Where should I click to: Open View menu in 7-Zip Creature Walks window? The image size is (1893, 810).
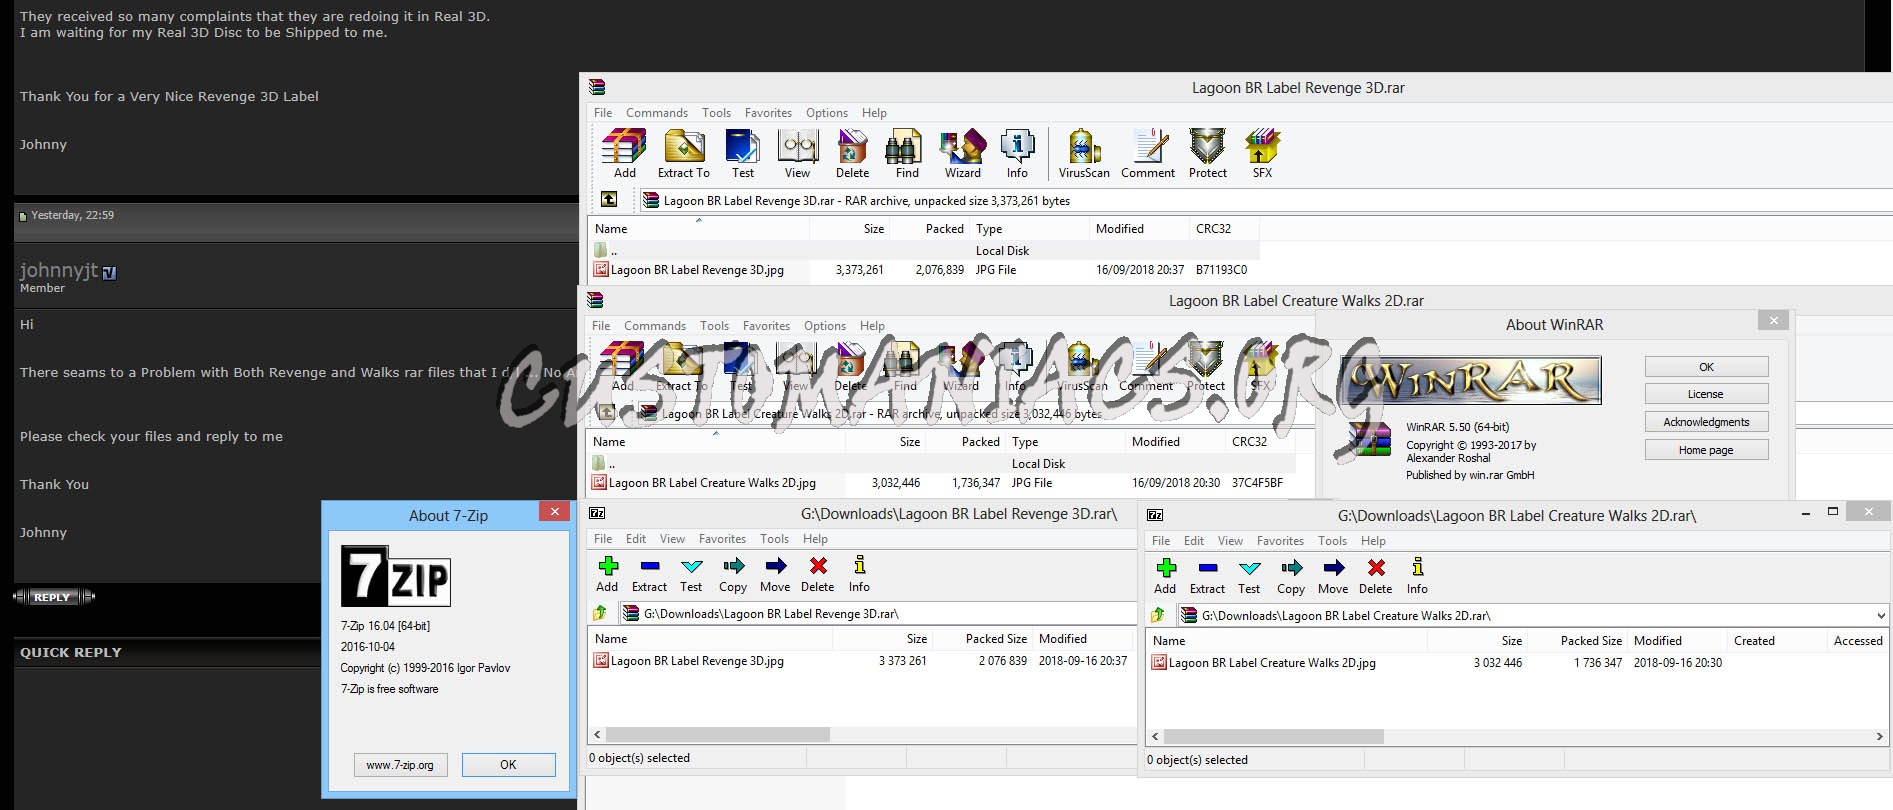[x=1230, y=541]
